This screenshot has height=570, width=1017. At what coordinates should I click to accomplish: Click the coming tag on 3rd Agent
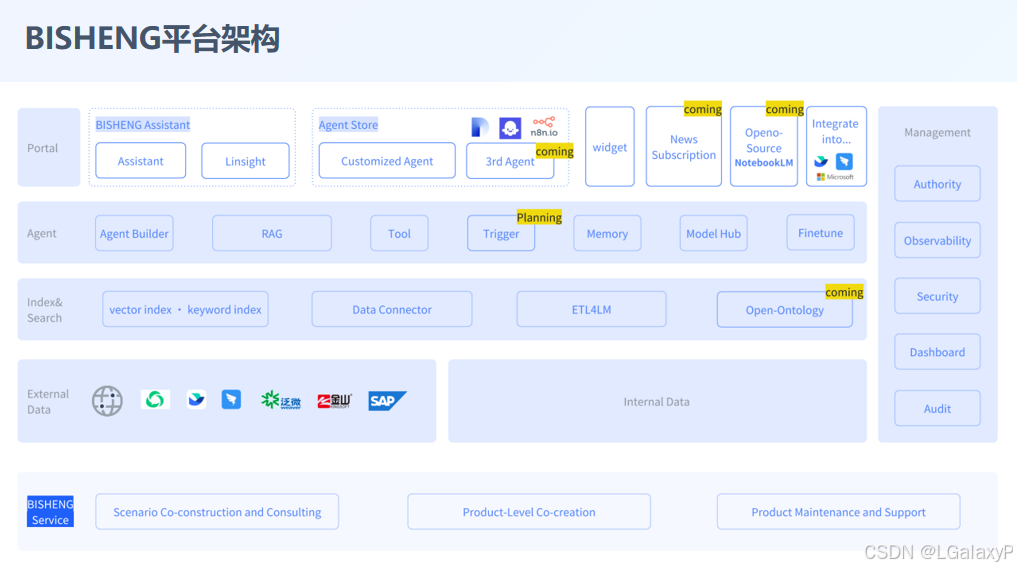coord(555,151)
